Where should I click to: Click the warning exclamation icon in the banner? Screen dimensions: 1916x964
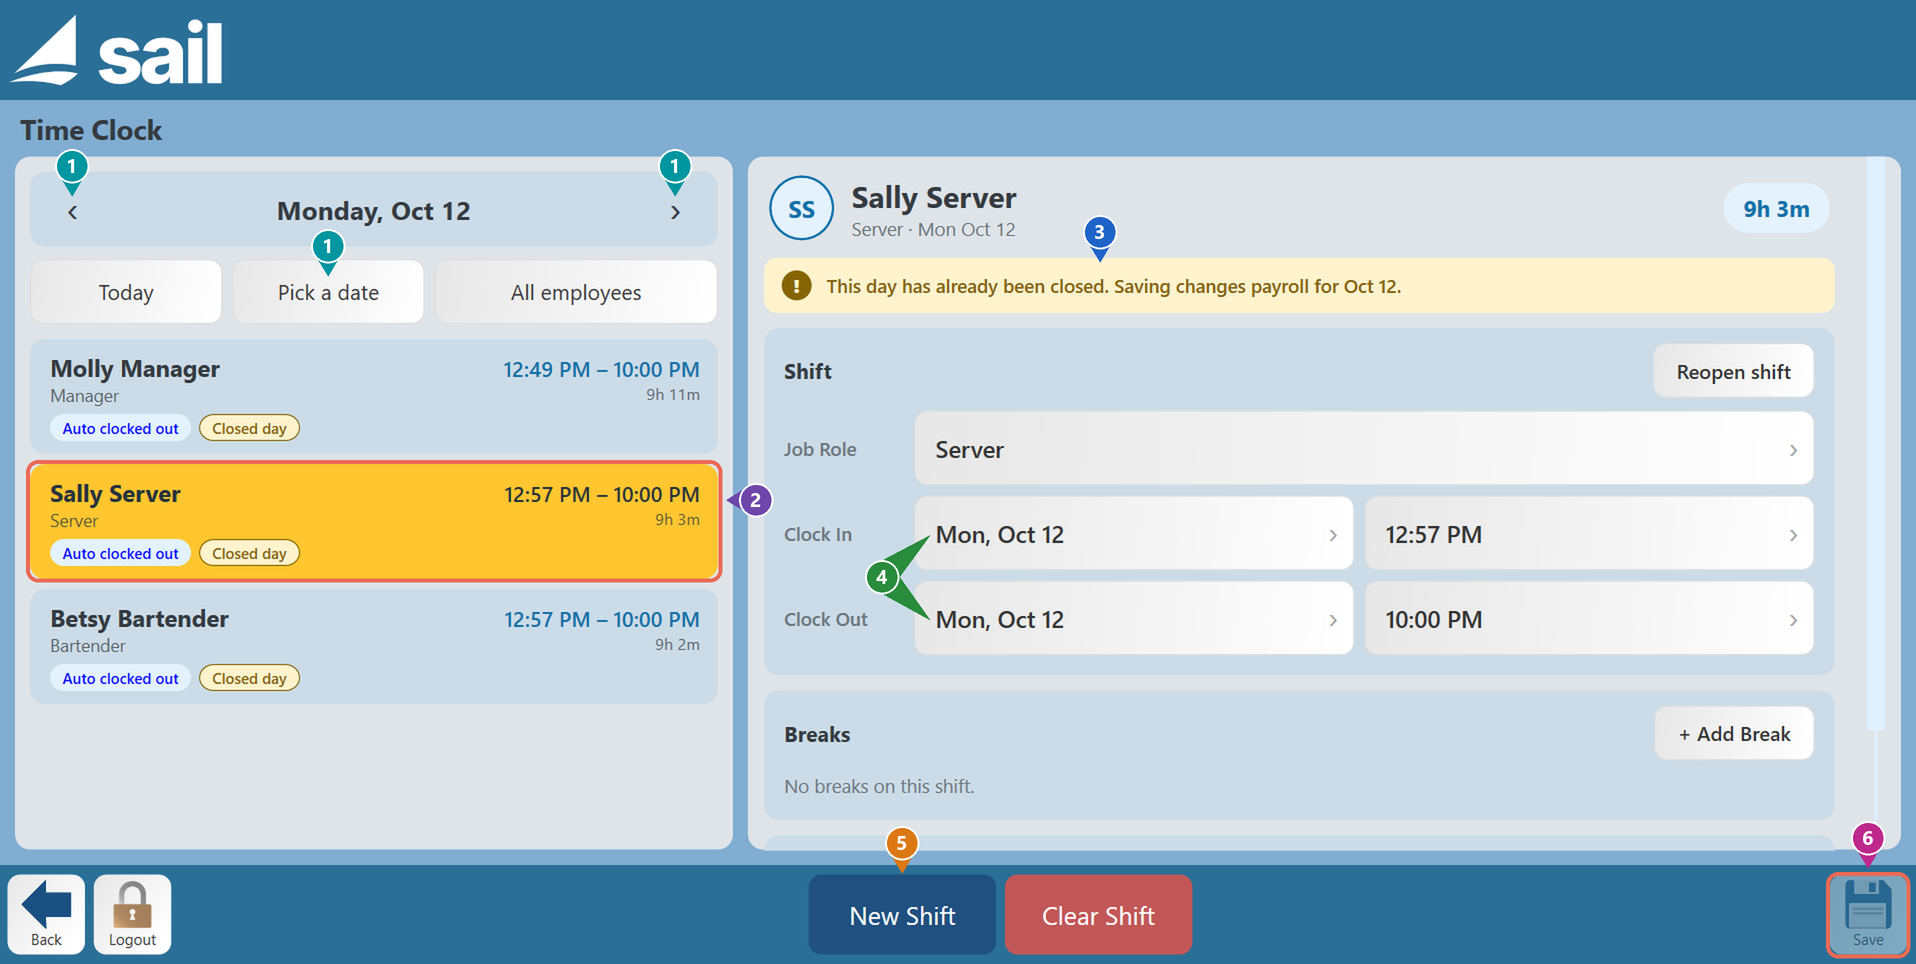pyautogui.click(x=796, y=286)
